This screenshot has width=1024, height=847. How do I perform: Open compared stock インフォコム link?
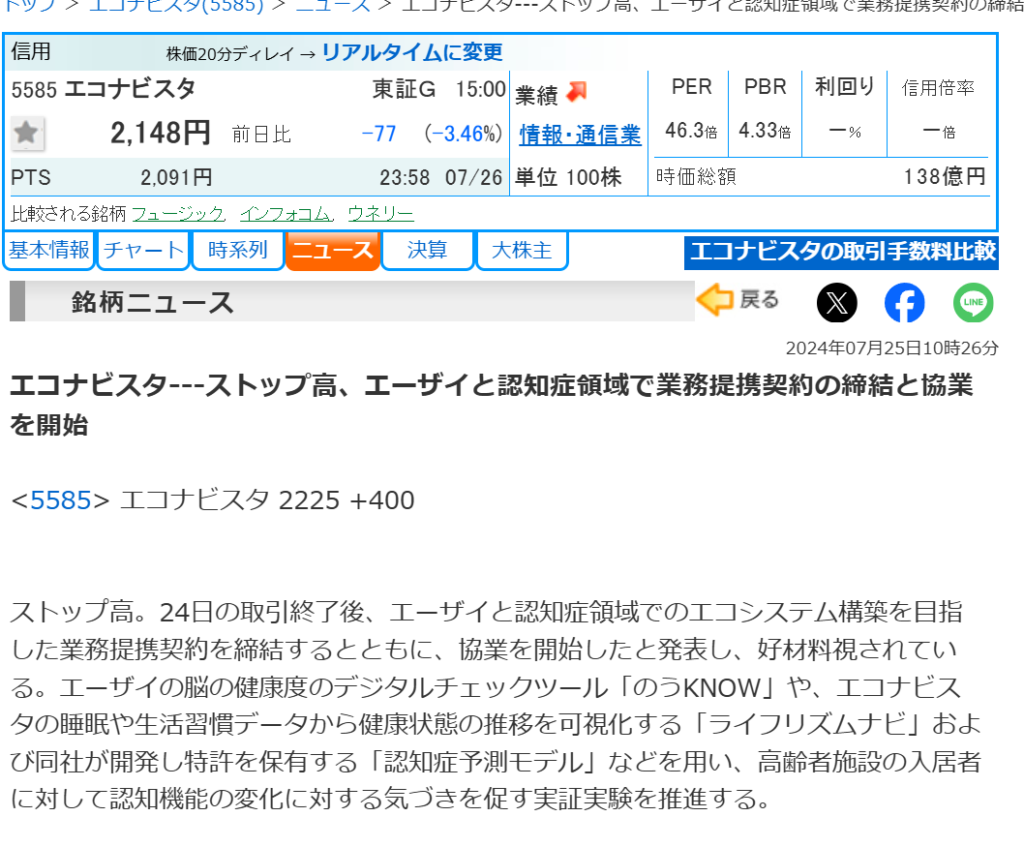(x=285, y=214)
